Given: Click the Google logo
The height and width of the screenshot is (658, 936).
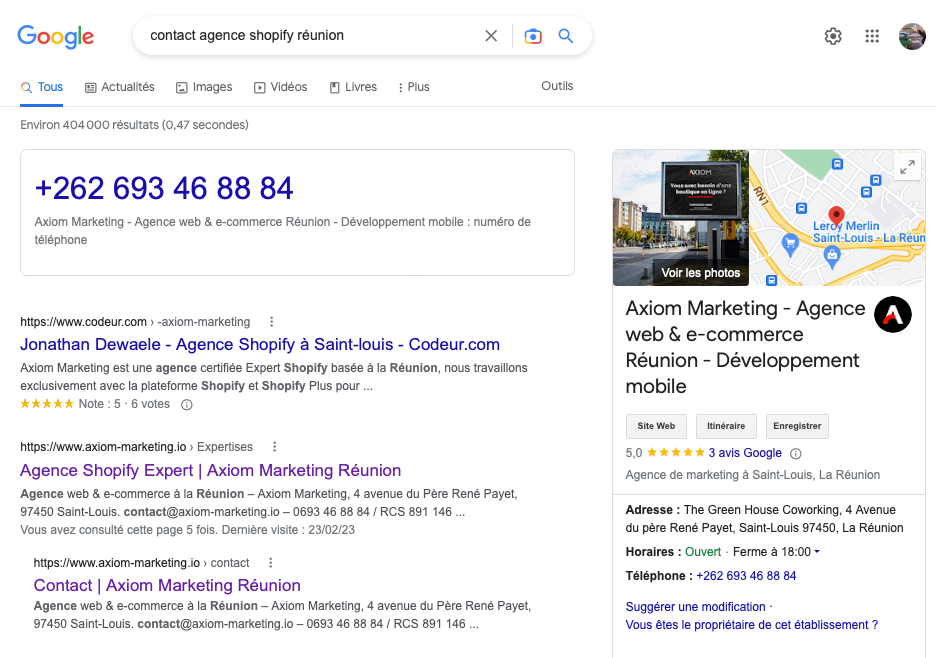Looking at the screenshot, I should coord(56,36).
